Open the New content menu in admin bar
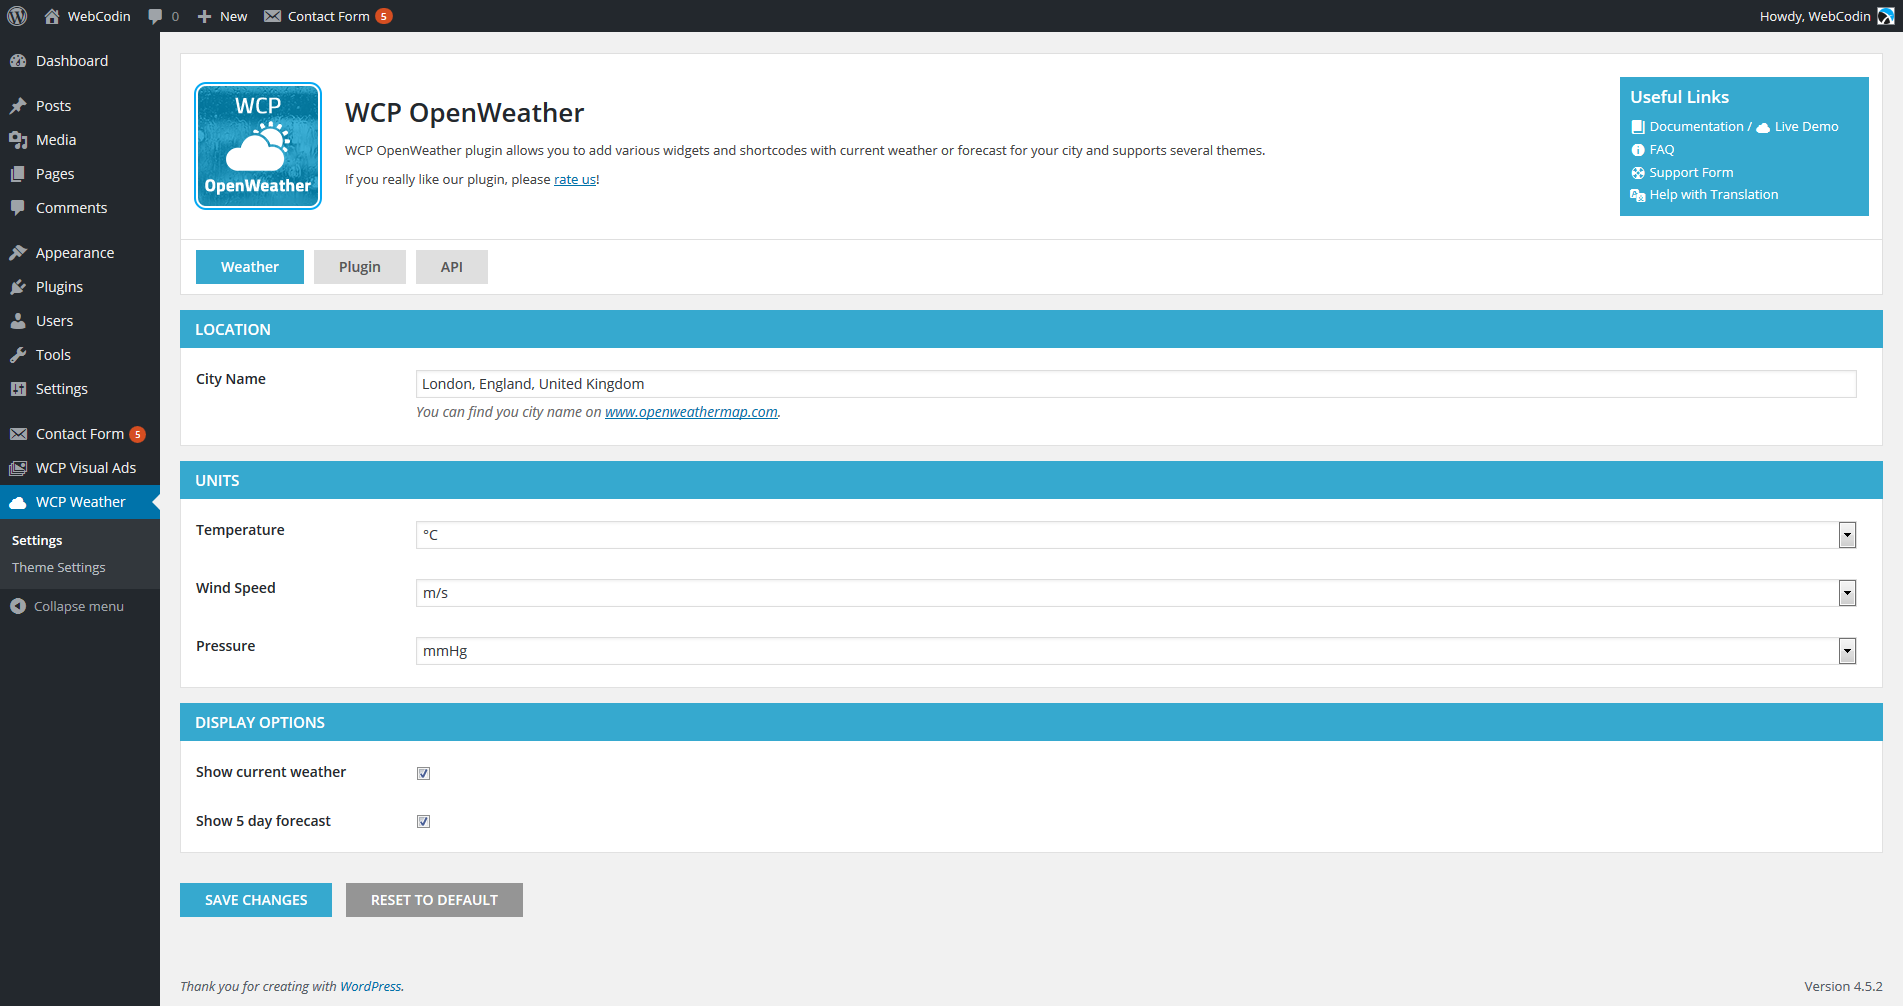Viewport: 1903px width, 1006px height. pos(222,16)
